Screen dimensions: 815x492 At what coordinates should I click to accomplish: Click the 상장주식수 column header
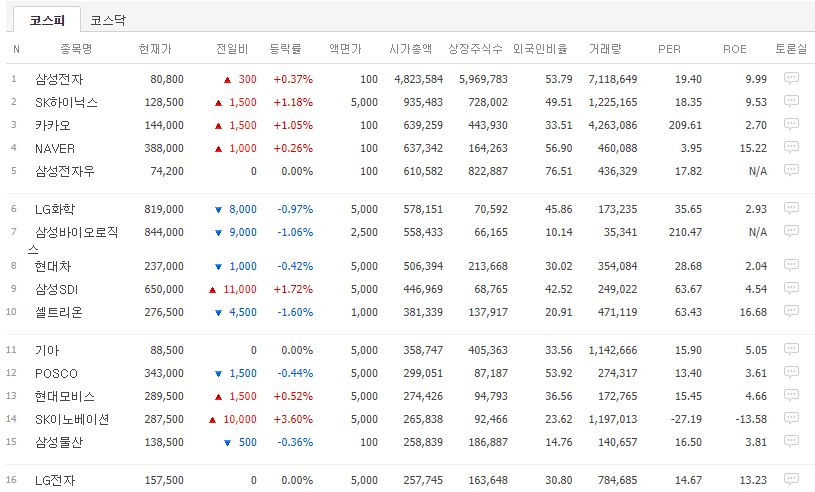tap(476, 49)
